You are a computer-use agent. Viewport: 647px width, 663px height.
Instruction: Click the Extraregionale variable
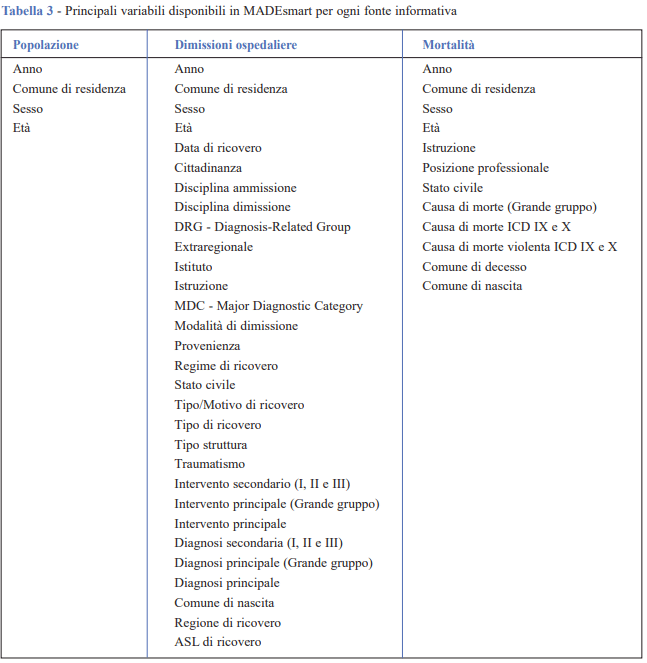(213, 247)
